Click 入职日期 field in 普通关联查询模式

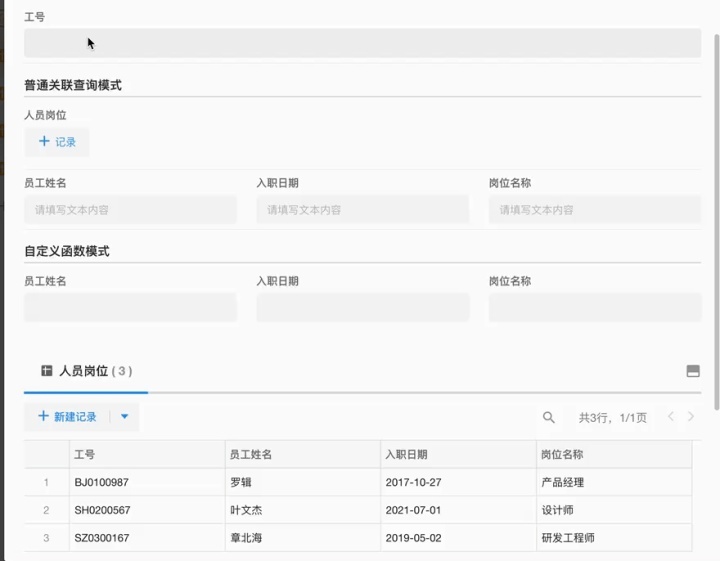362,210
